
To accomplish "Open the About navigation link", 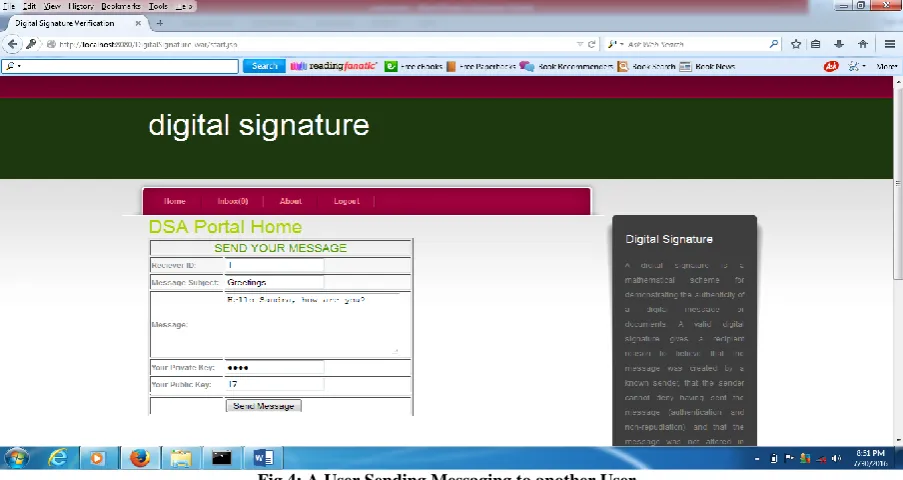I will point(290,201).
